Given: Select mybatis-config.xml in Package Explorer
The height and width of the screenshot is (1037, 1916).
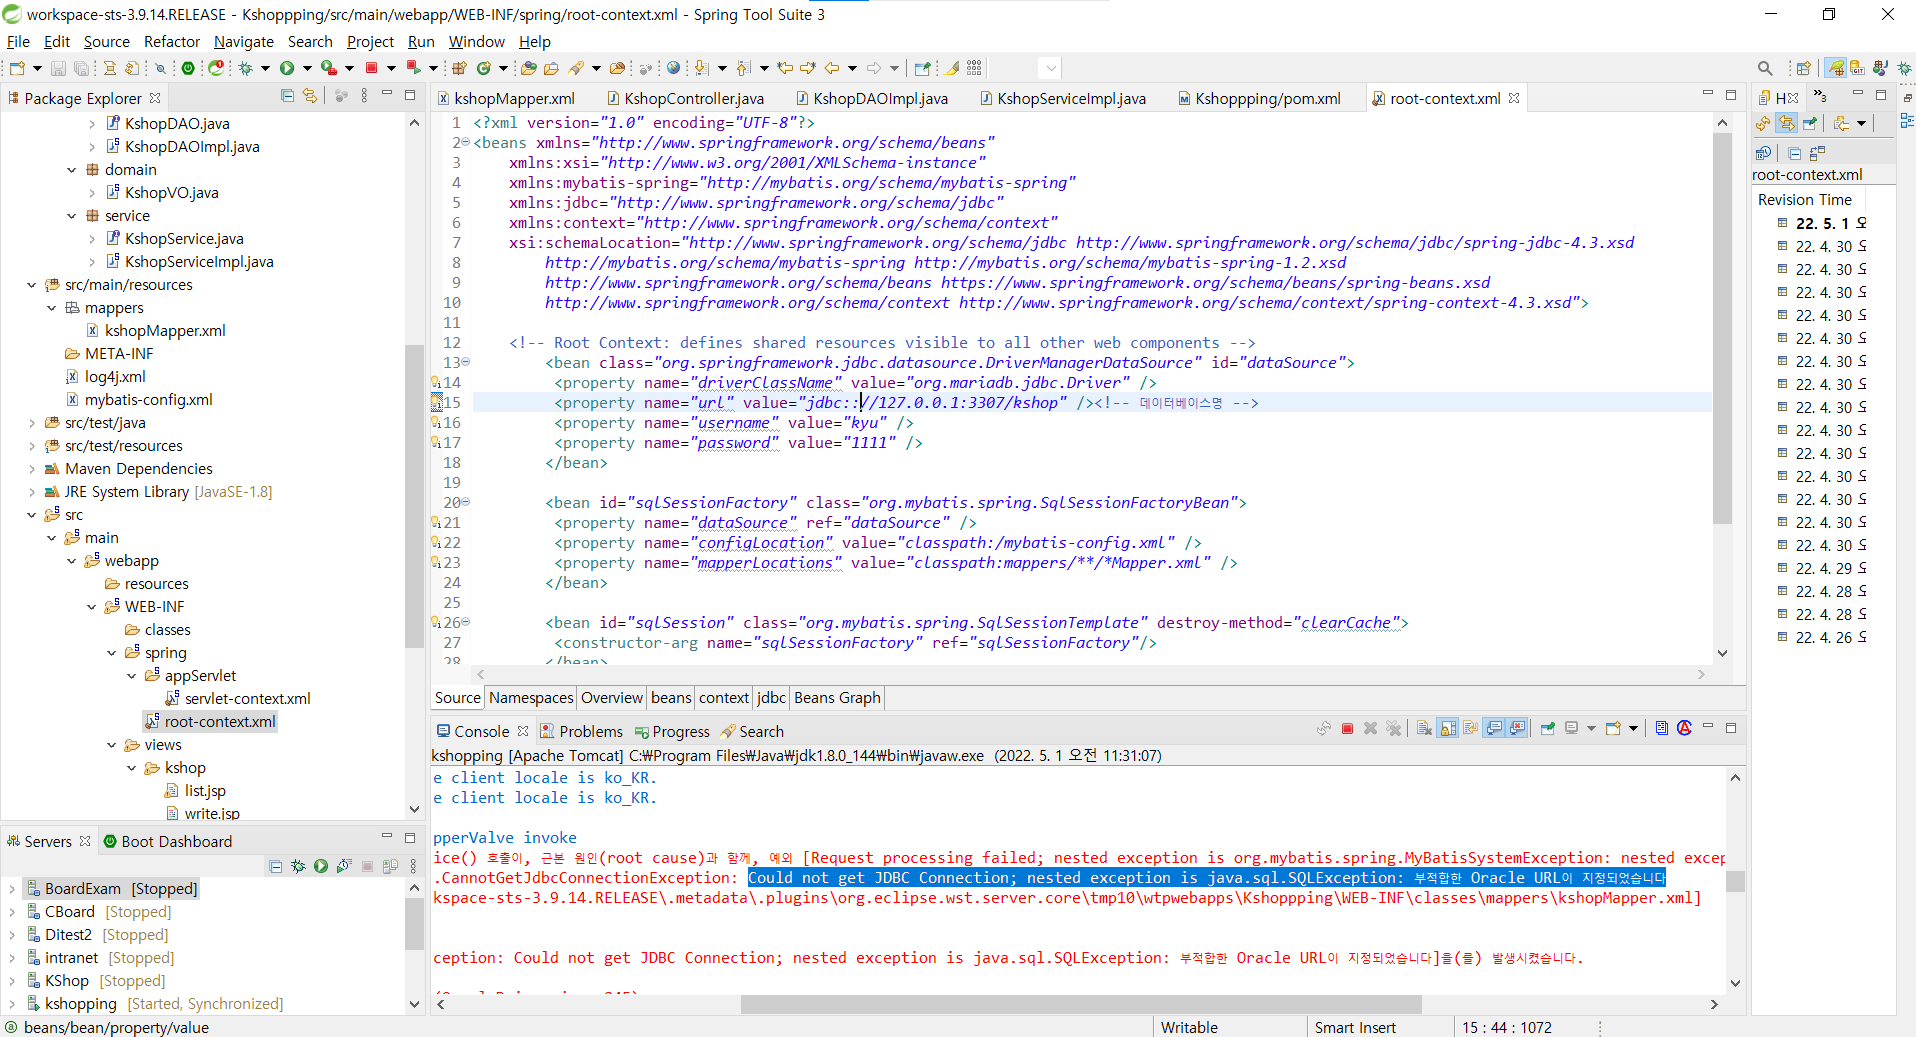Looking at the screenshot, I should pos(139,400).
